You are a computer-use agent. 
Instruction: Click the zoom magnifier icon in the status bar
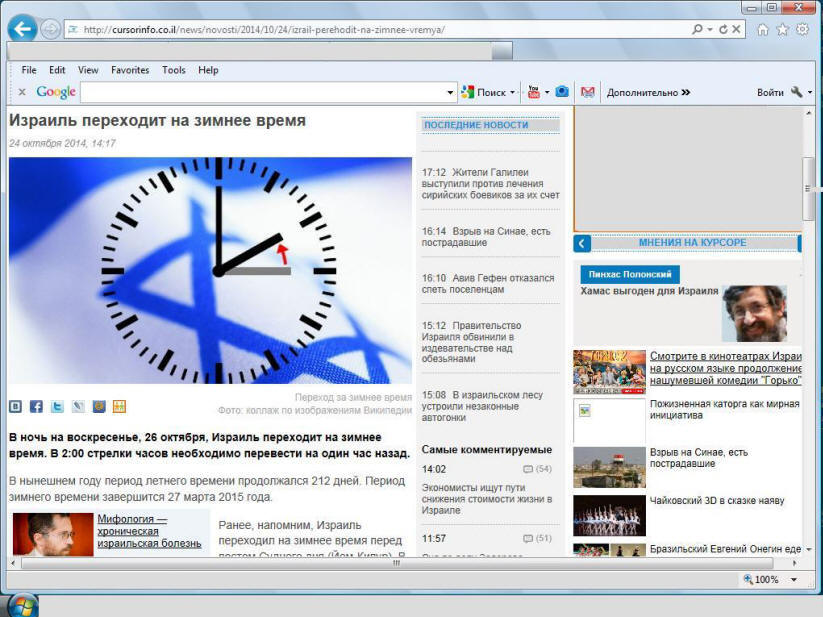748,579
